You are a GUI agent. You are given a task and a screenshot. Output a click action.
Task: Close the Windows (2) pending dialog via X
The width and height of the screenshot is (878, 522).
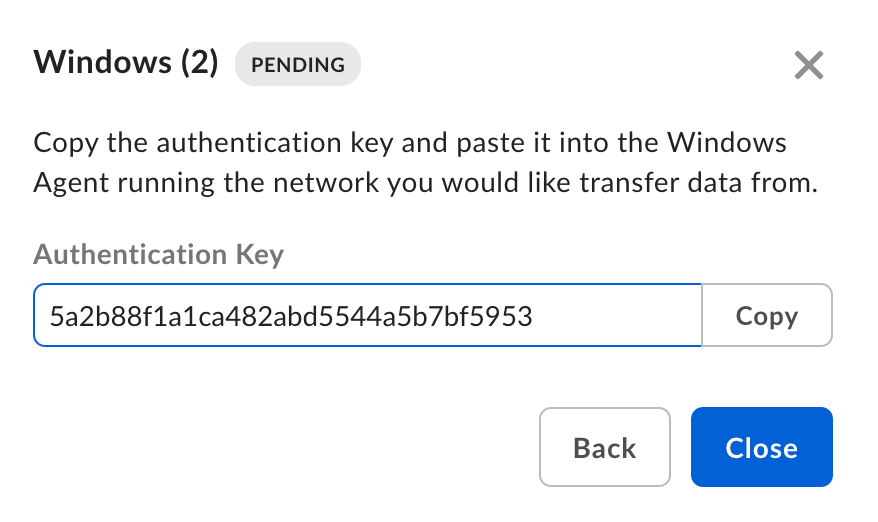click(x=808, y=66)
